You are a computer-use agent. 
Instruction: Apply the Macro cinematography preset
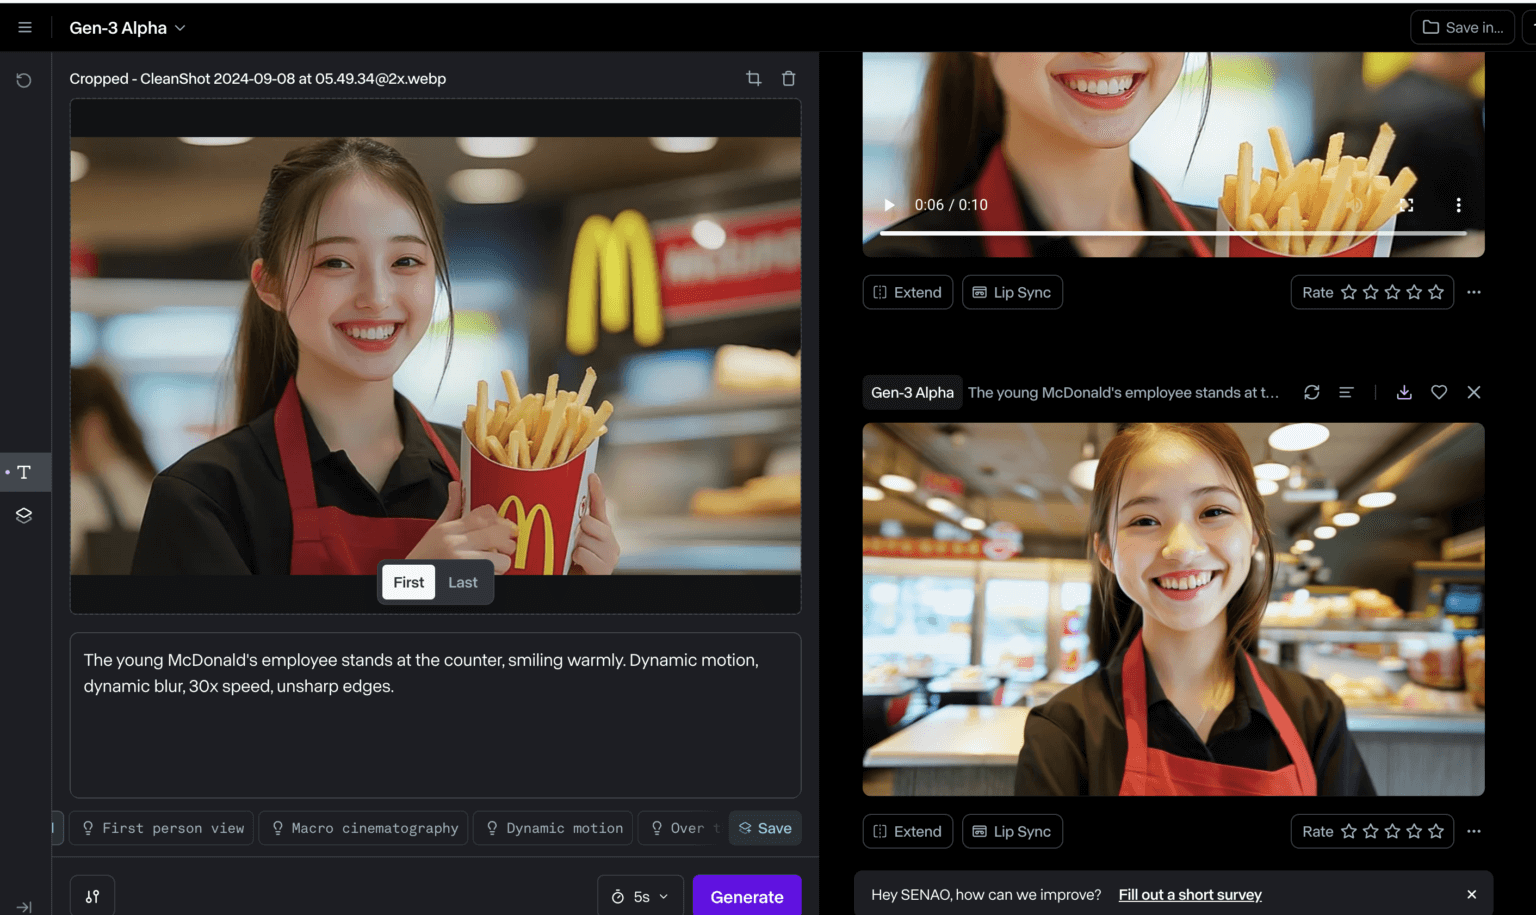coord(363,828)
